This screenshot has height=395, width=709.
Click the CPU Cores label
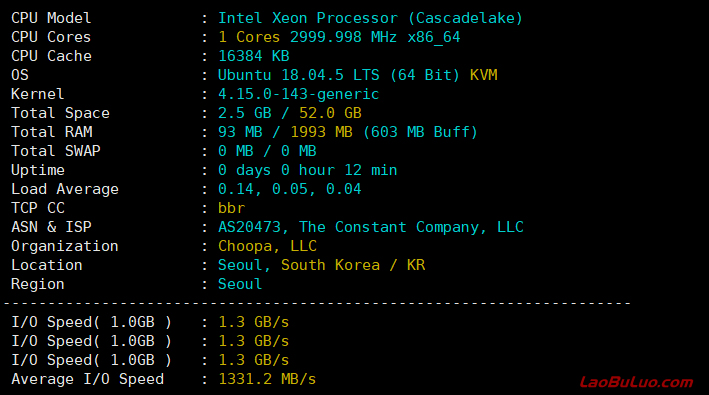(x=51, y=37)
